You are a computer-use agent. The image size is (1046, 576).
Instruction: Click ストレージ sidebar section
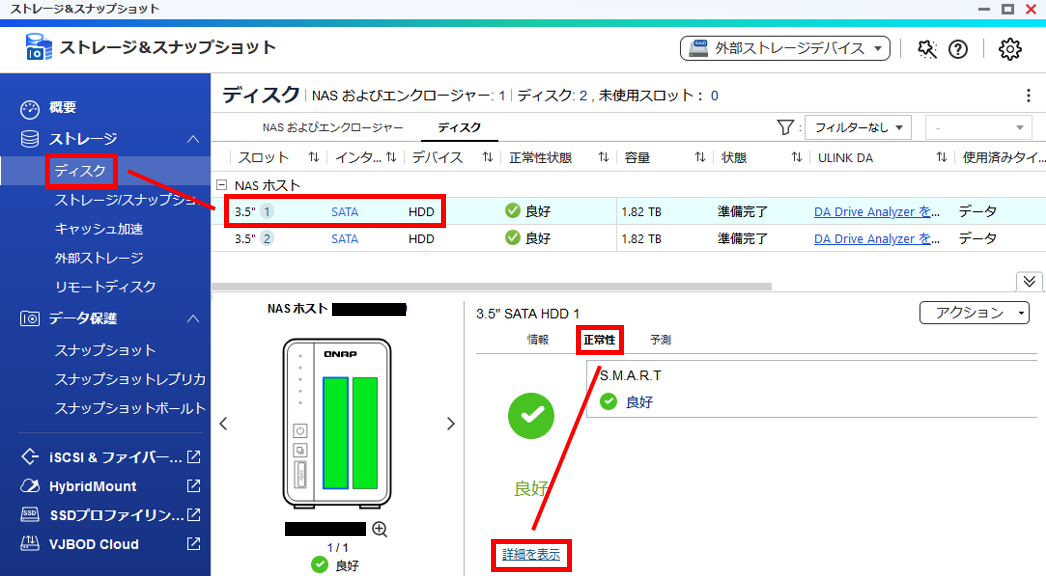pos(83,139)
